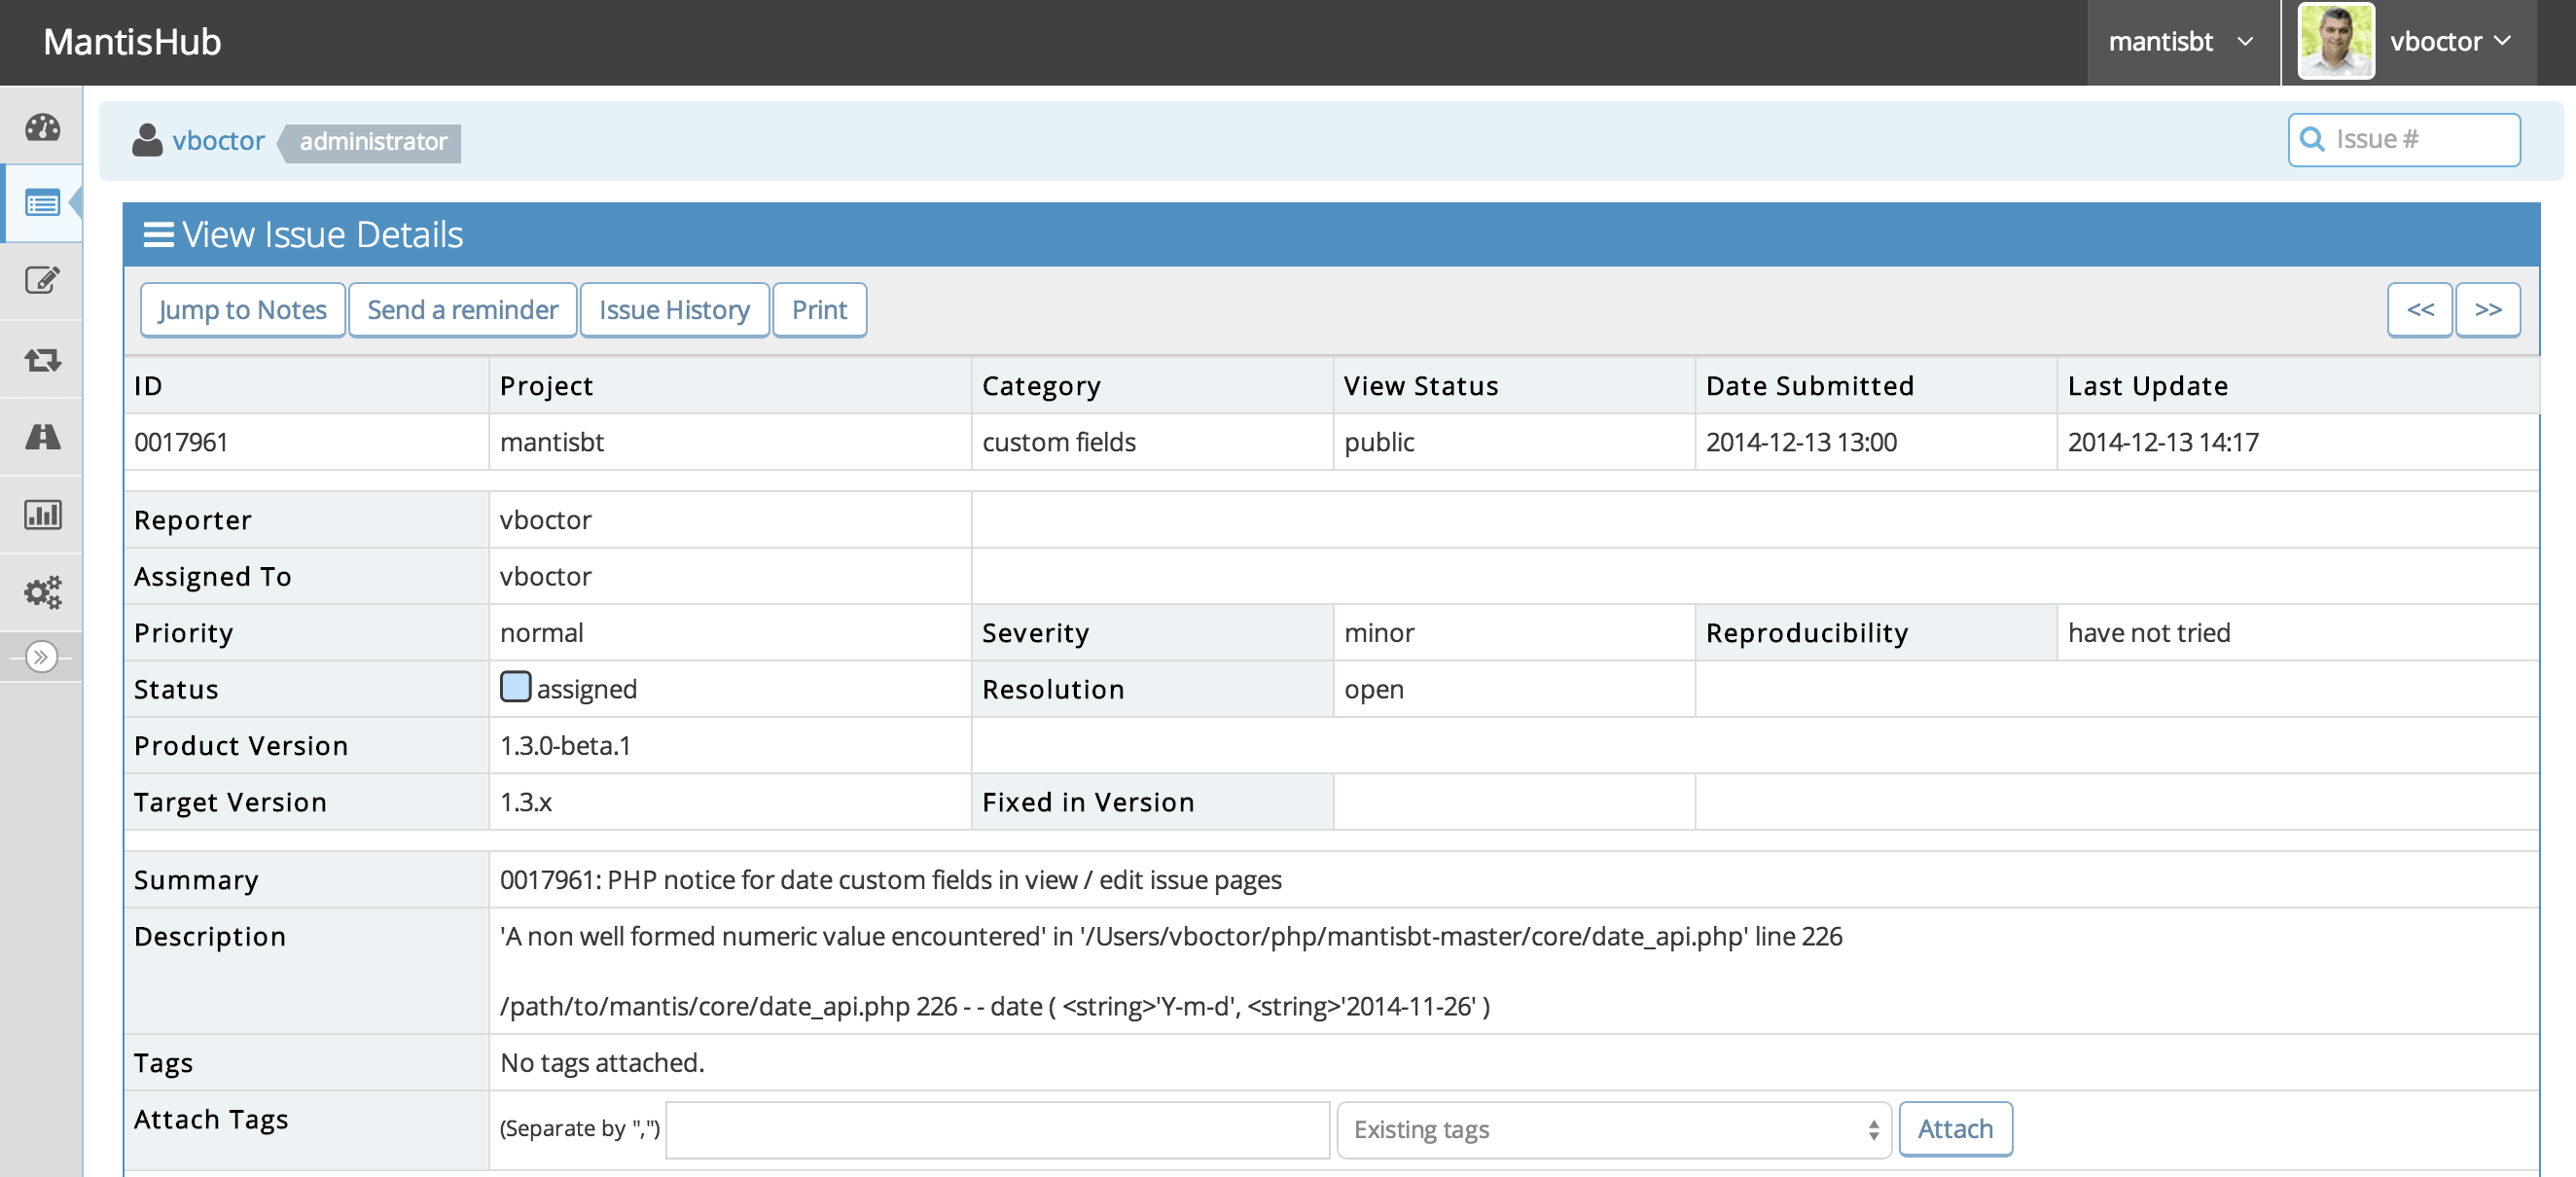Toggle the expand sidebar arrow icon
Image resolution: width=2576 pixels, height=1177 pixels.
(43, 656)
